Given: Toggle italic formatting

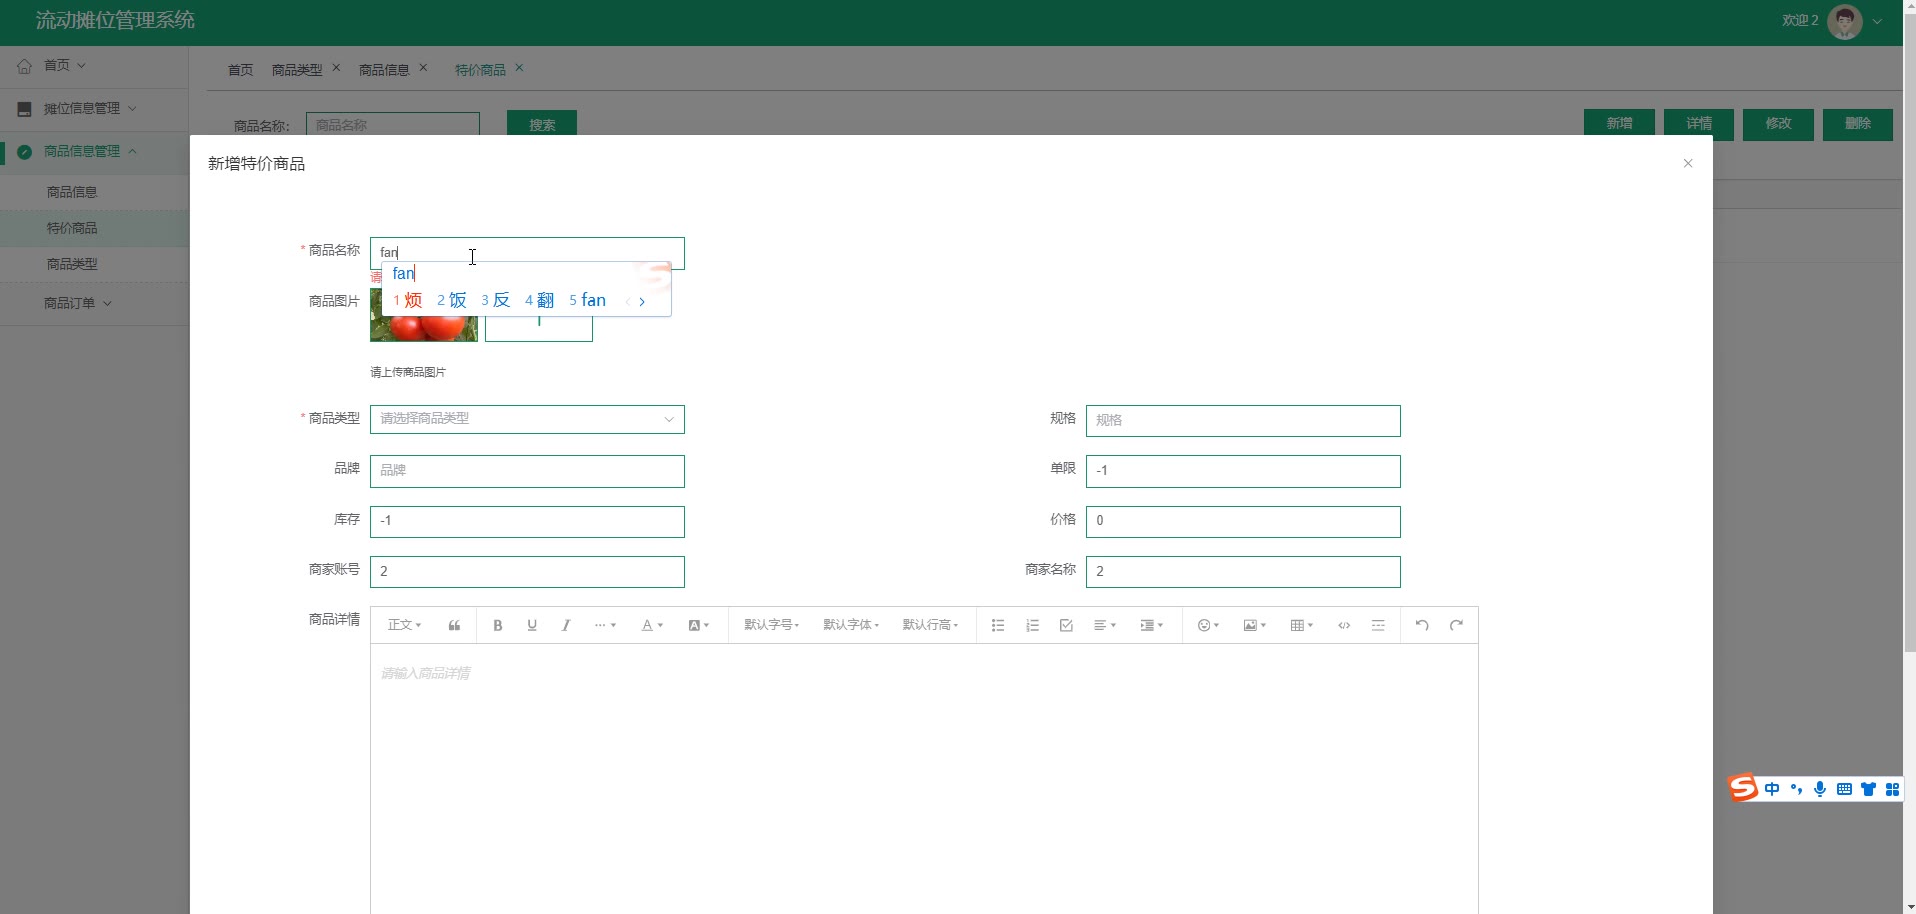Looking at the screenshot, I should [x=566, y=625].
